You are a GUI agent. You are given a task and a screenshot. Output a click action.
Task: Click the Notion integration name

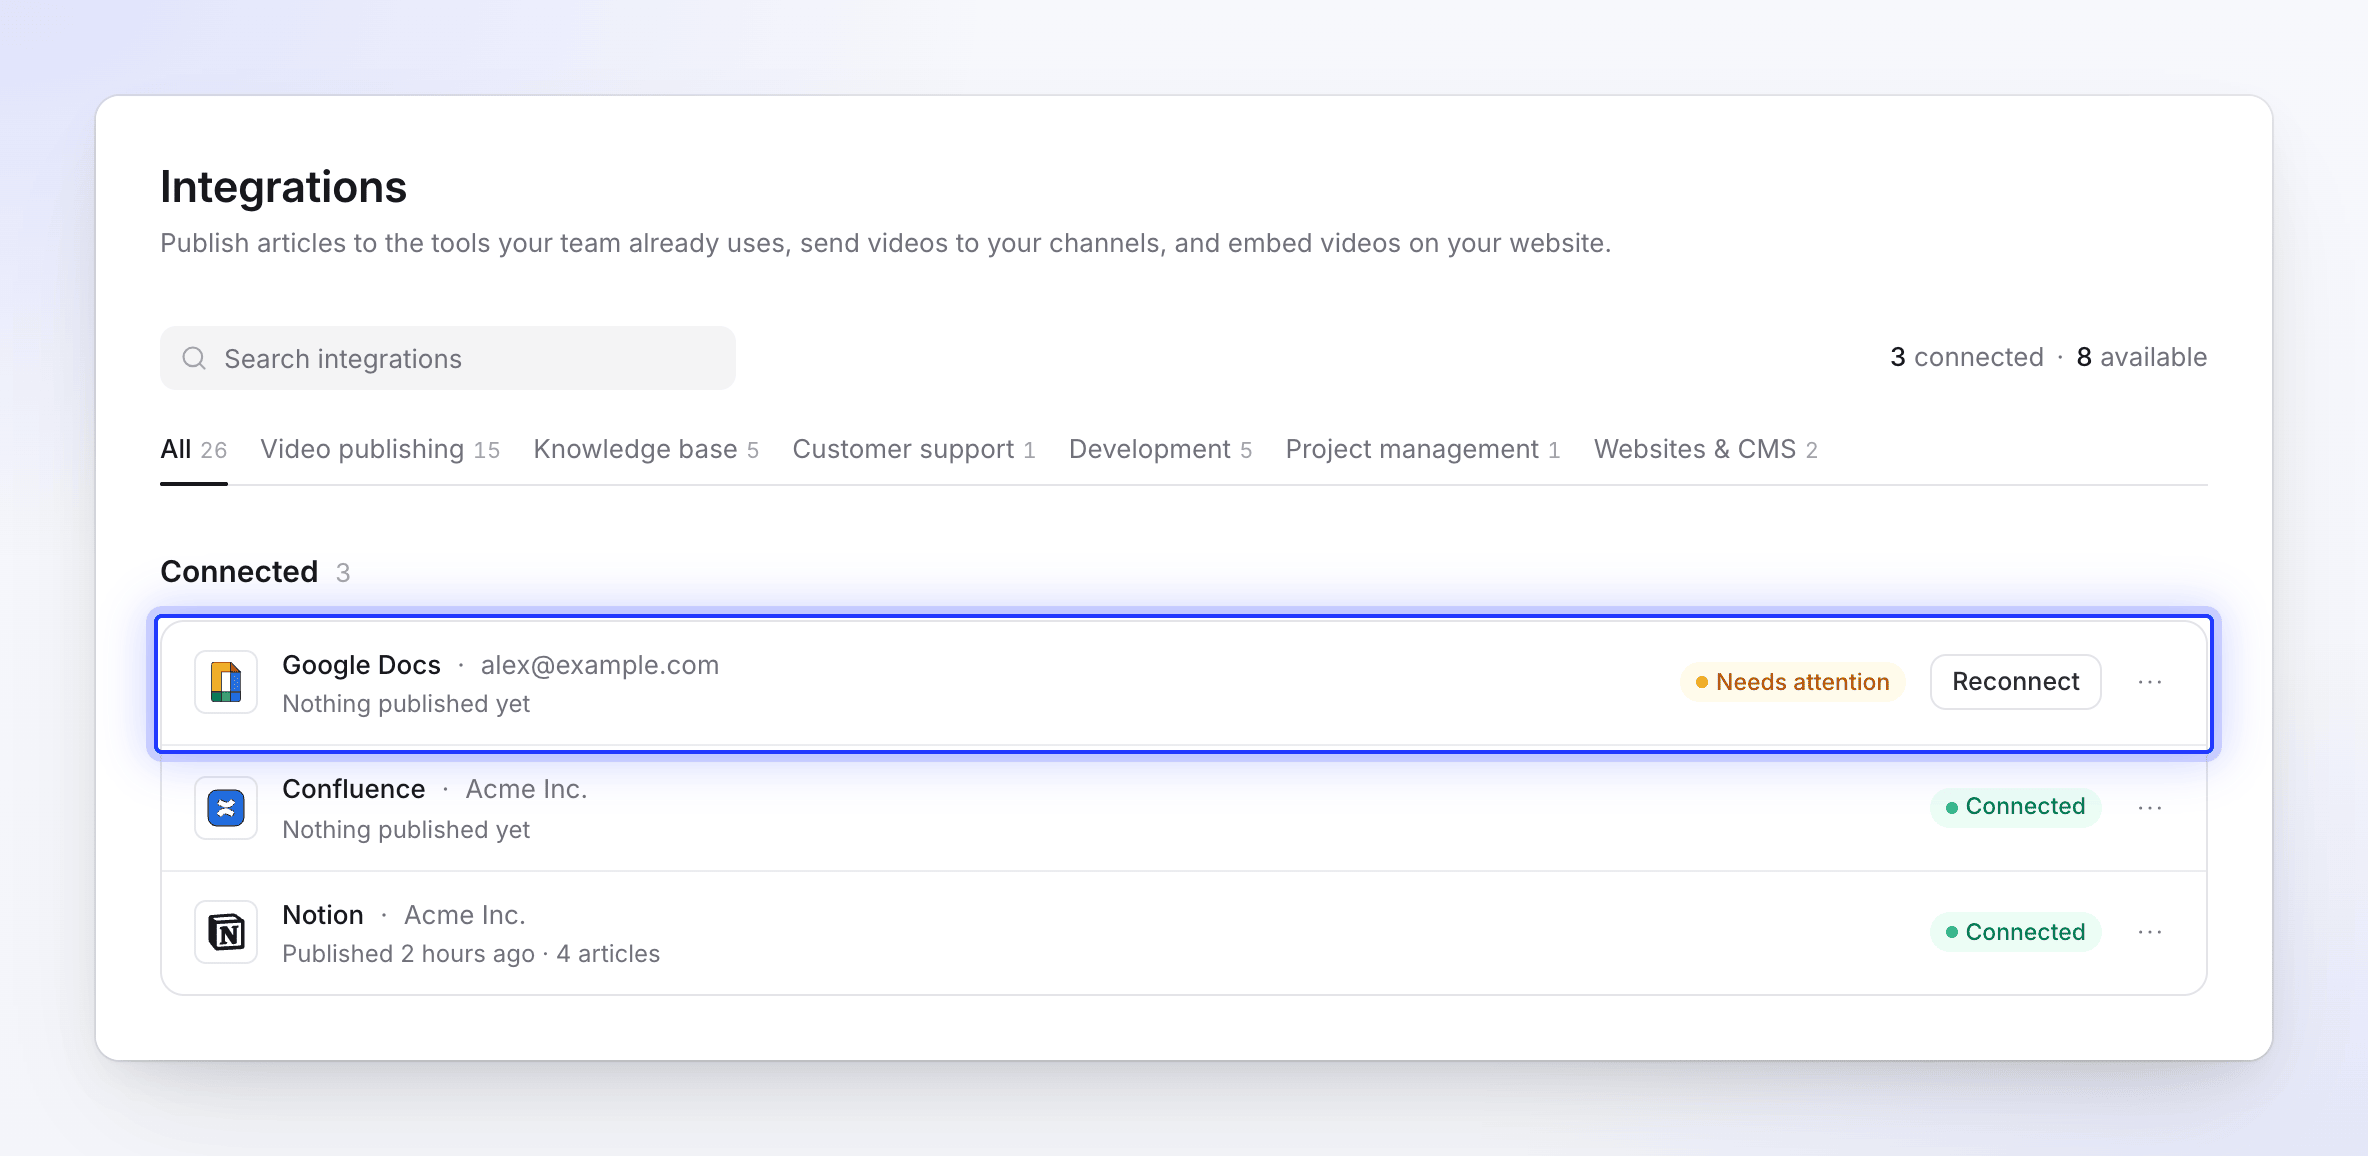point(323,915)
